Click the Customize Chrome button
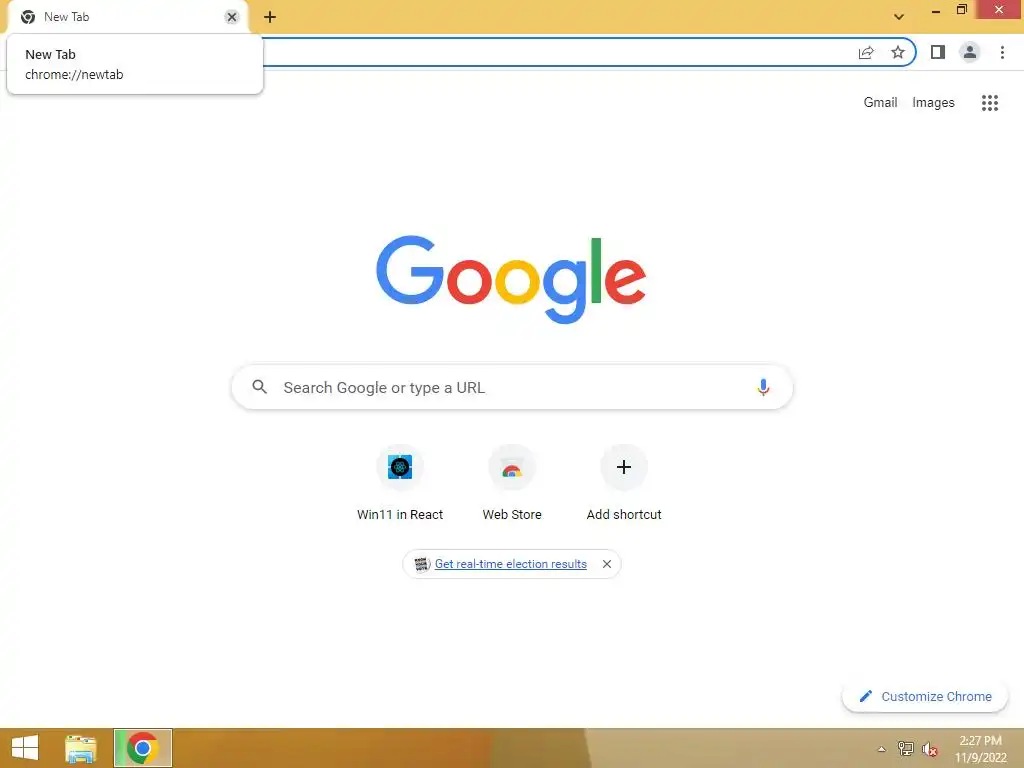The image size is (1024, 768). pyautogui.click(x=925, y=696)
